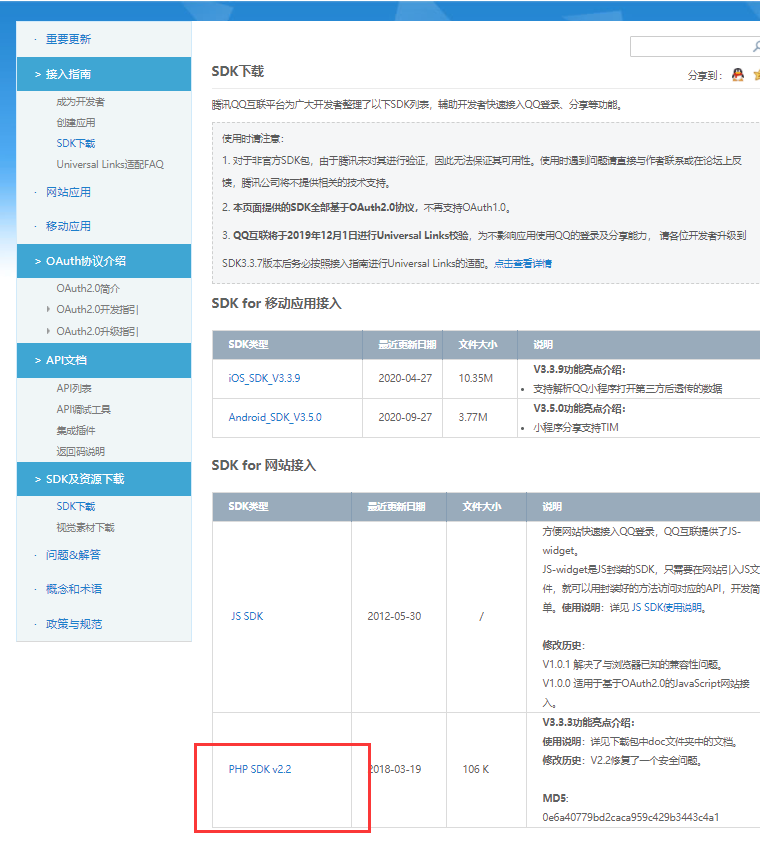The height and width of the screenshot is (842, 760).
Task: Open 返回码说明 page
Action: 81,451
